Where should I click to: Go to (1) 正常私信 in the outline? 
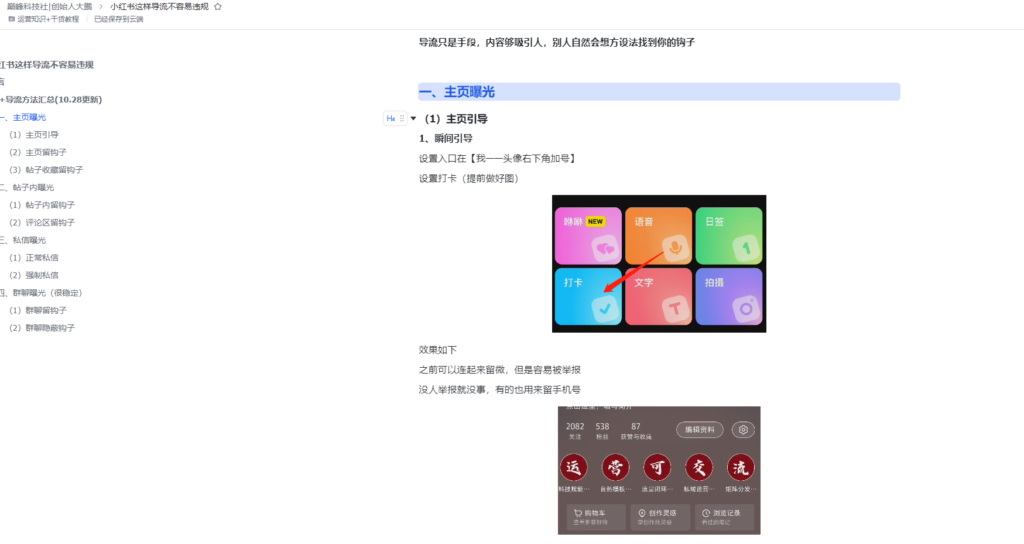34,257
